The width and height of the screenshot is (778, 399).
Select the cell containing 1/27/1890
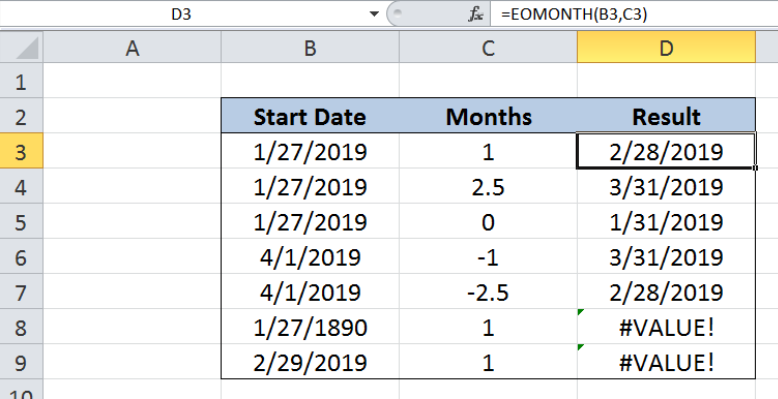(310, 327)
